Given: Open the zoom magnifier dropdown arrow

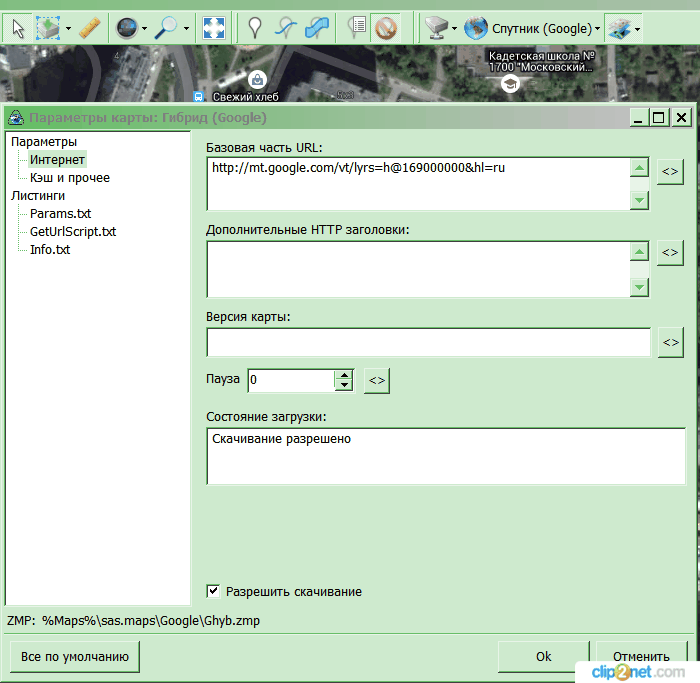Looking at the screenshot, I should tap(186, 28).
